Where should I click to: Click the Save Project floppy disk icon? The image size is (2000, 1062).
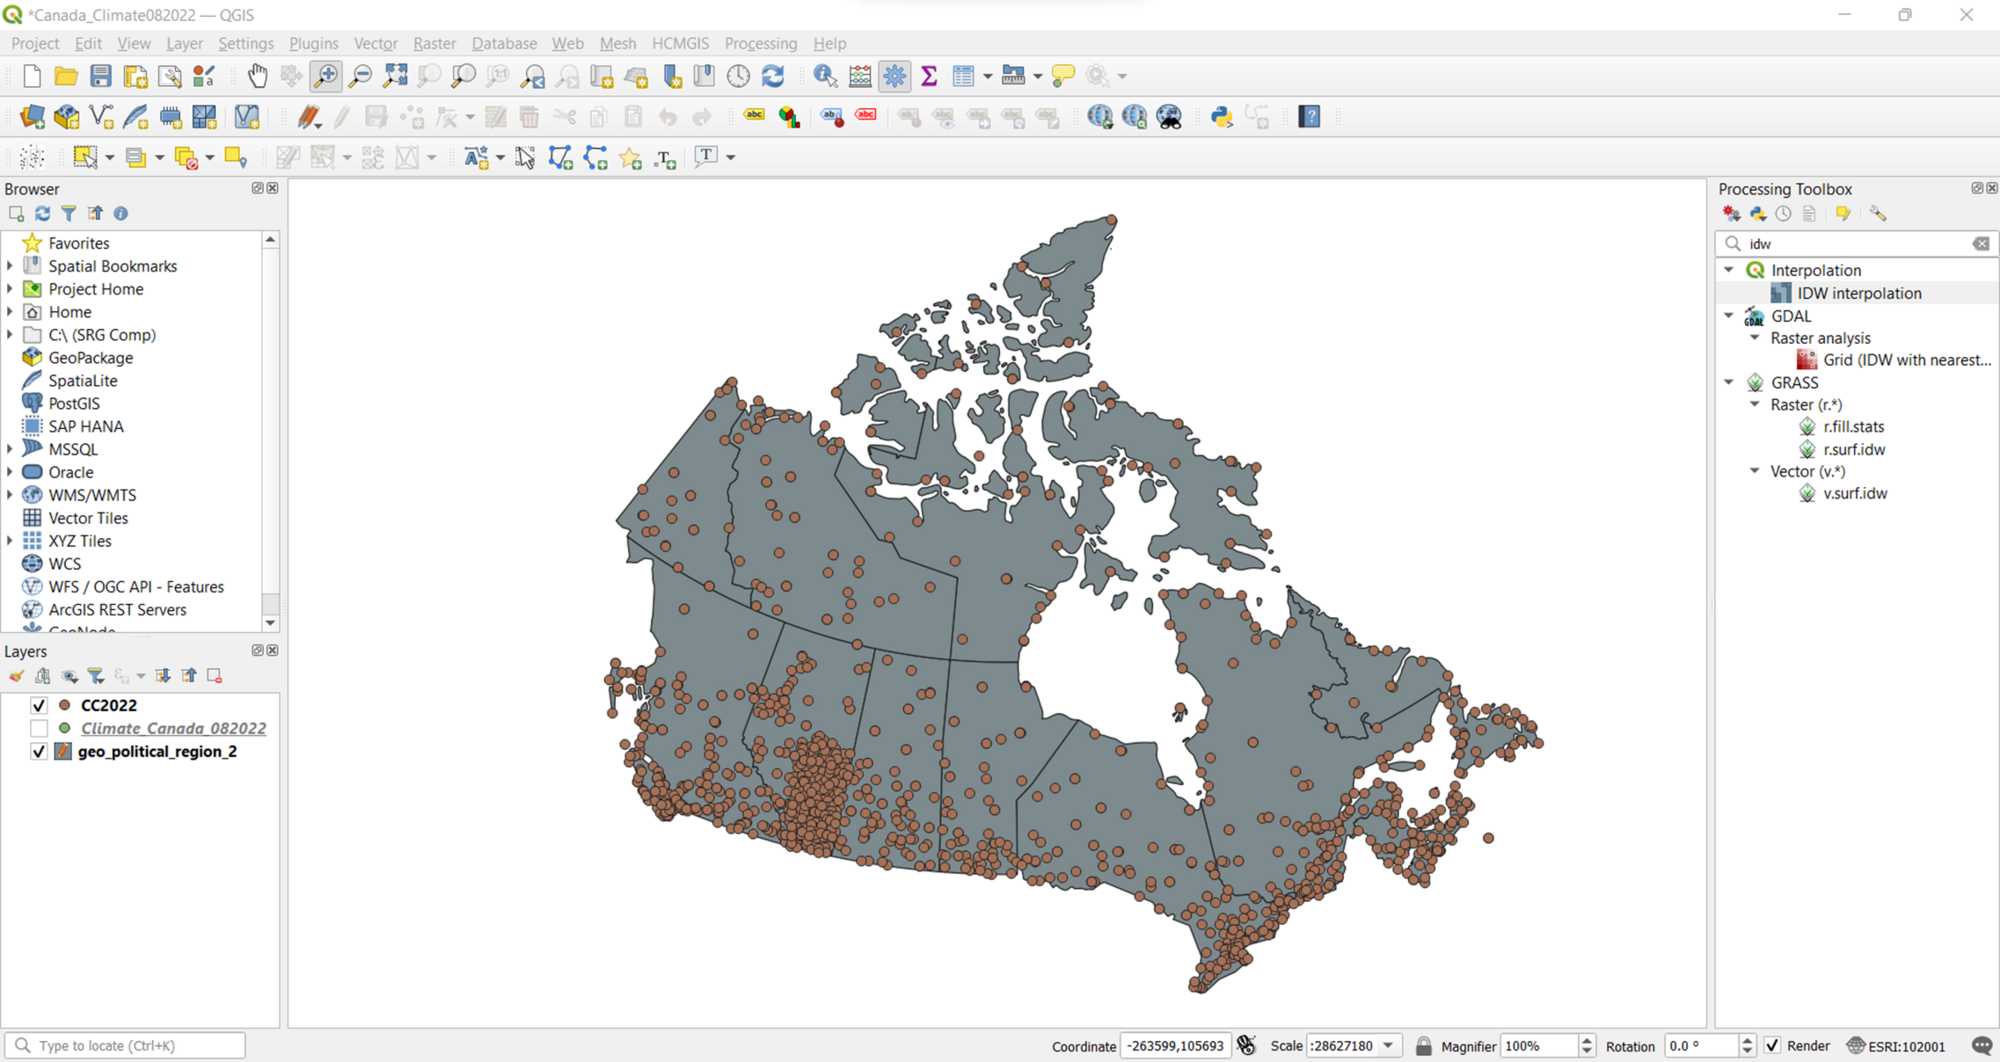(100, 76)
